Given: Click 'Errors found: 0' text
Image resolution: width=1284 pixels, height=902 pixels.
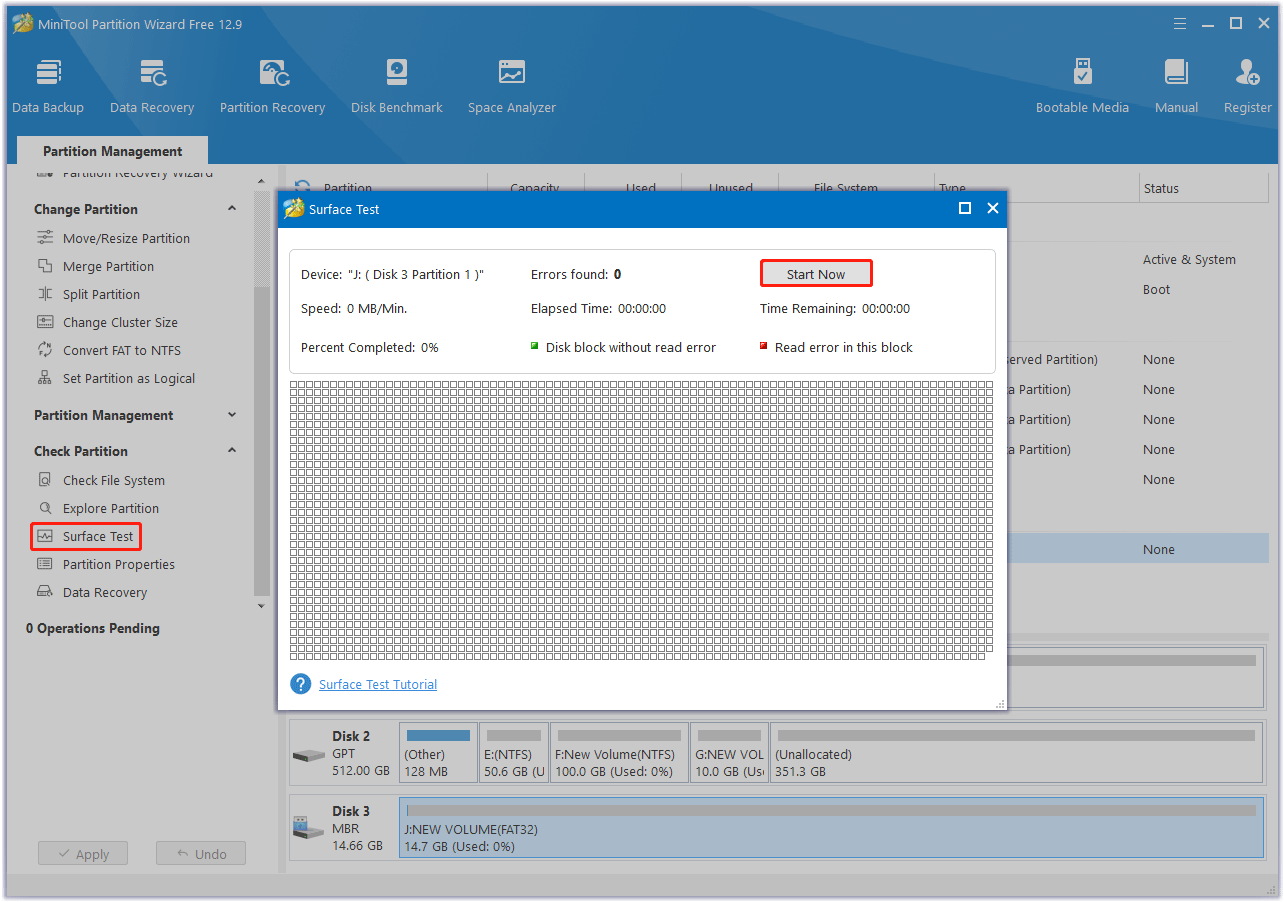Looking at the screenshot, I should point(576,274).
